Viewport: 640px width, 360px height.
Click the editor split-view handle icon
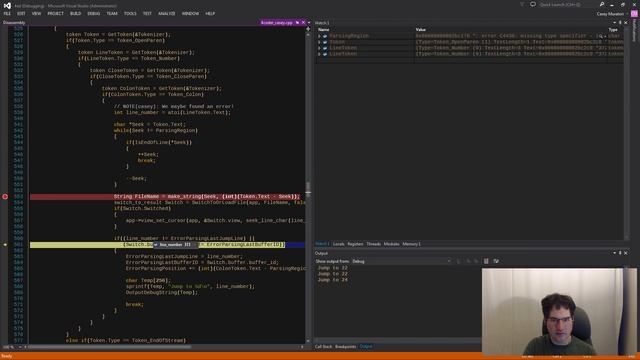click(308, 29)
